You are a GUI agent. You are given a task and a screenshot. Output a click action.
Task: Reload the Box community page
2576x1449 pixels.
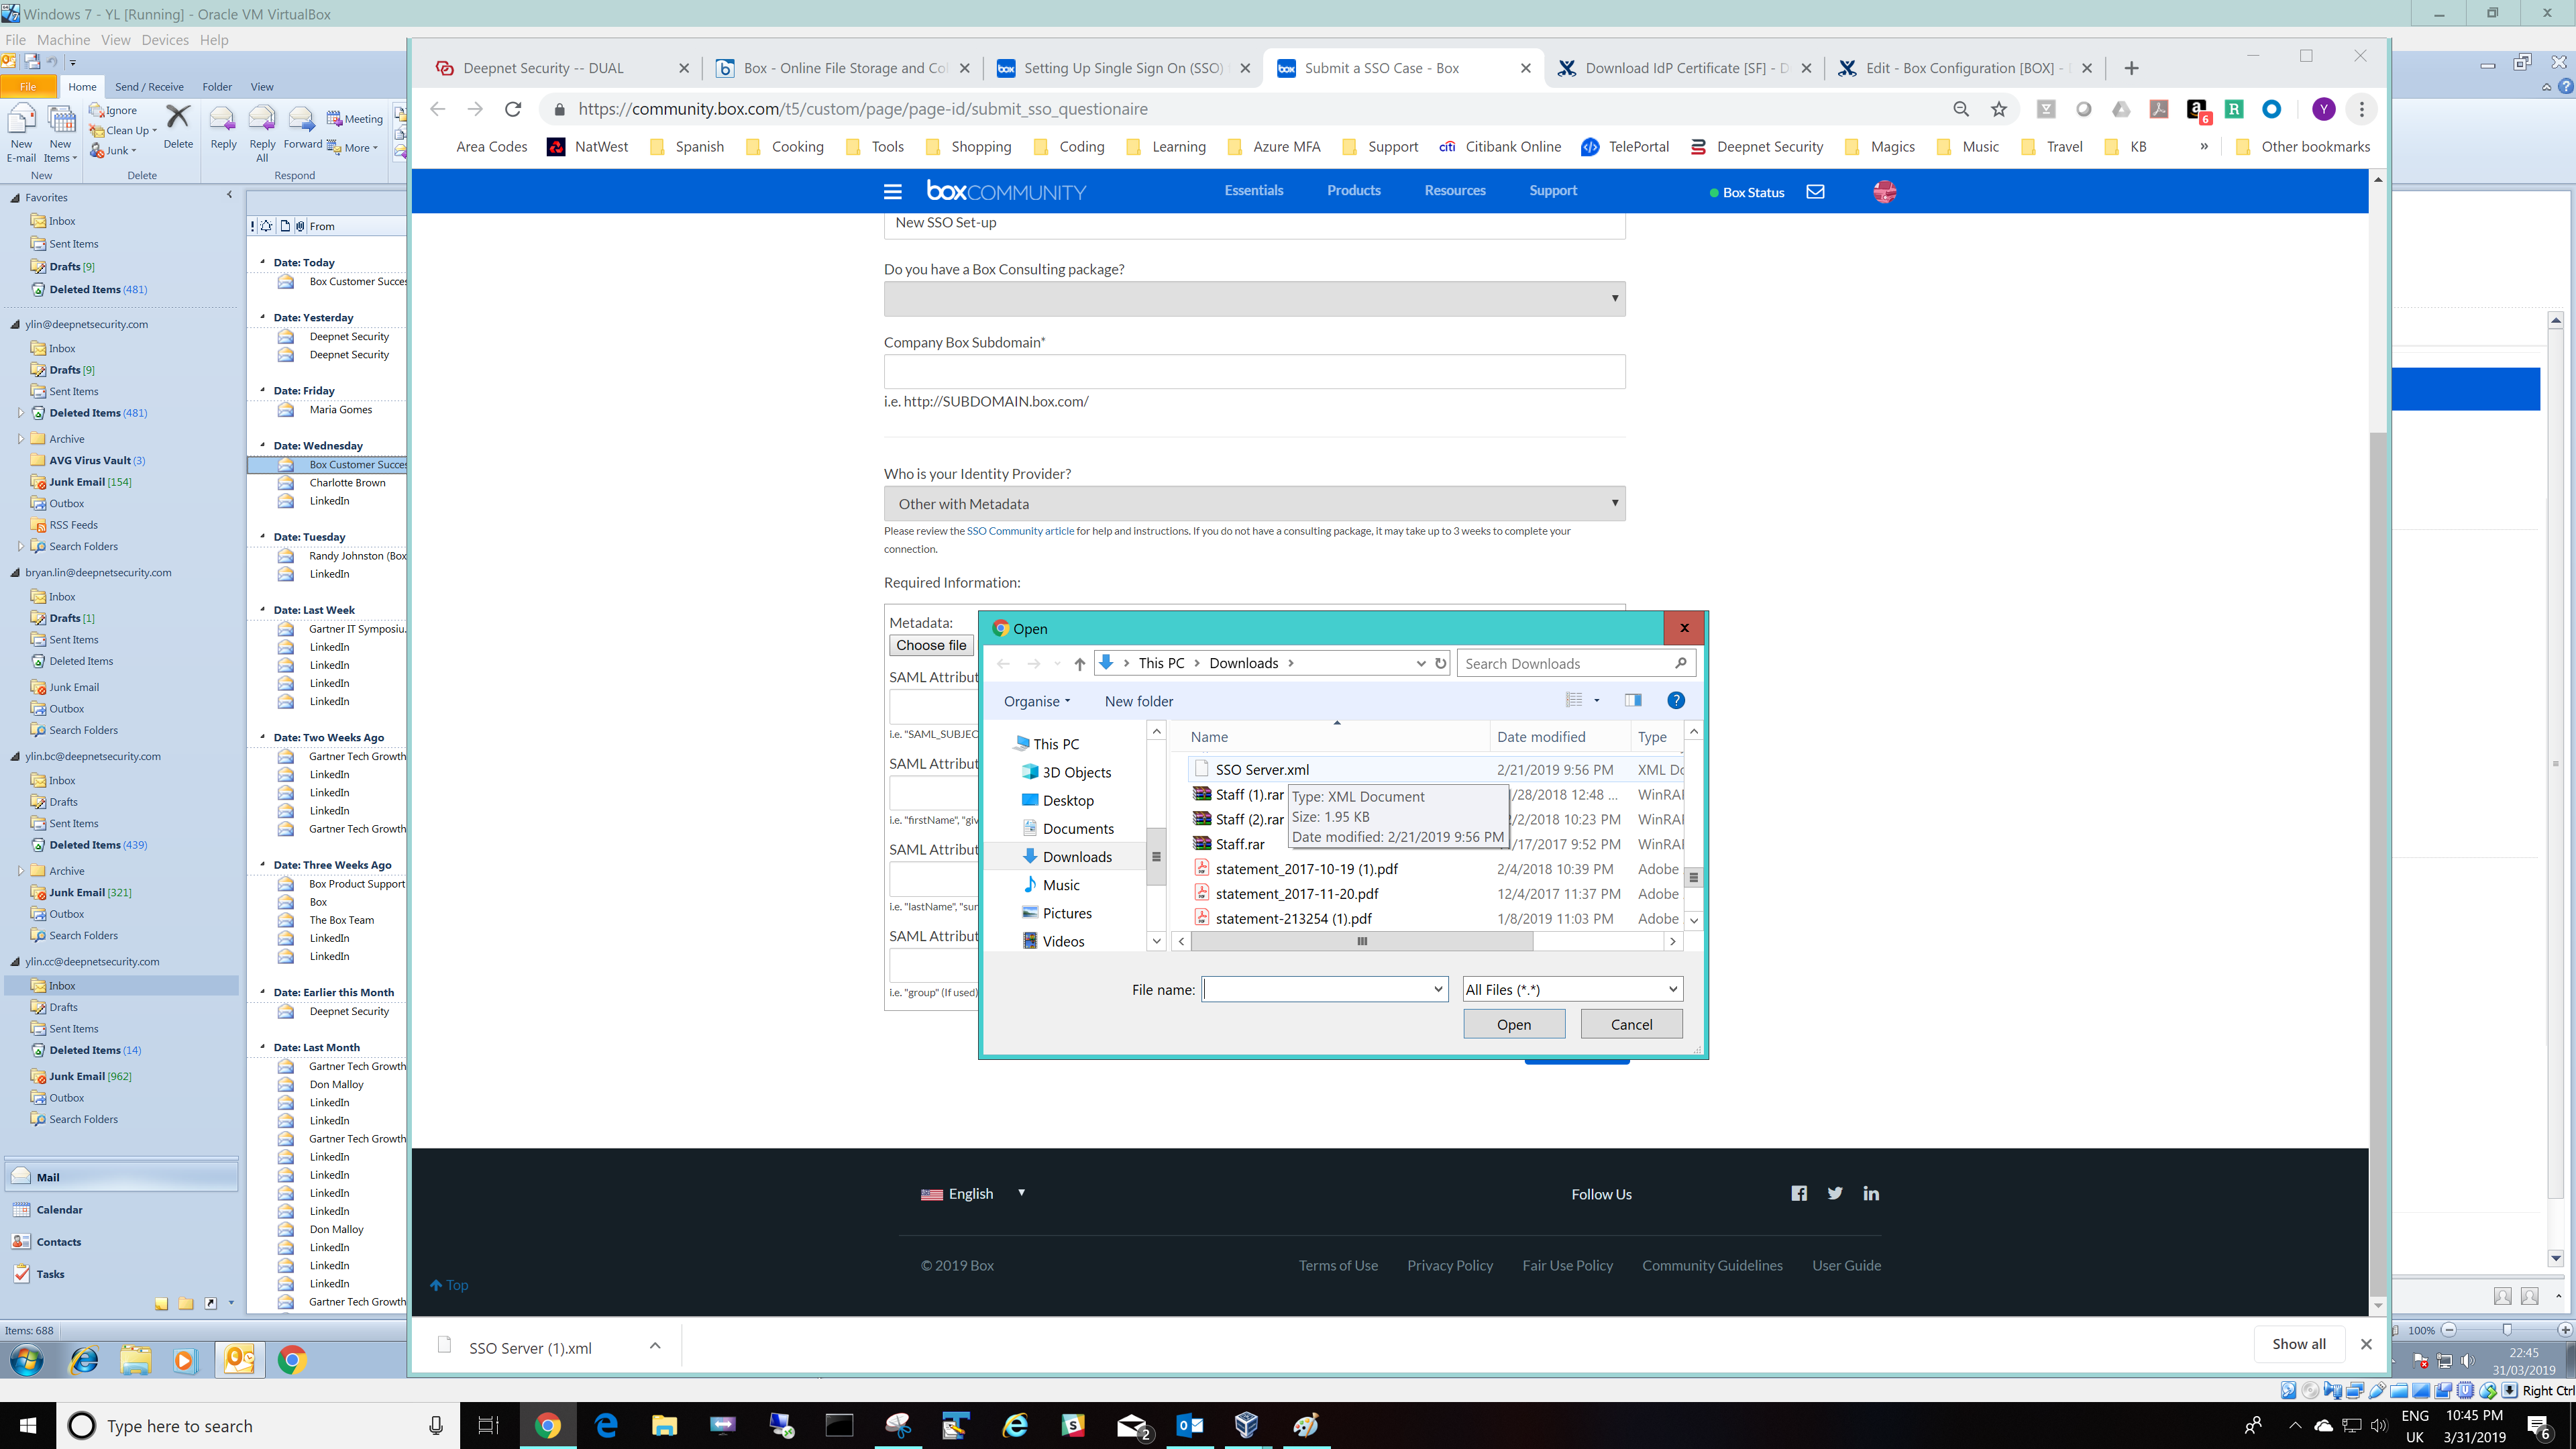[513, 109]
